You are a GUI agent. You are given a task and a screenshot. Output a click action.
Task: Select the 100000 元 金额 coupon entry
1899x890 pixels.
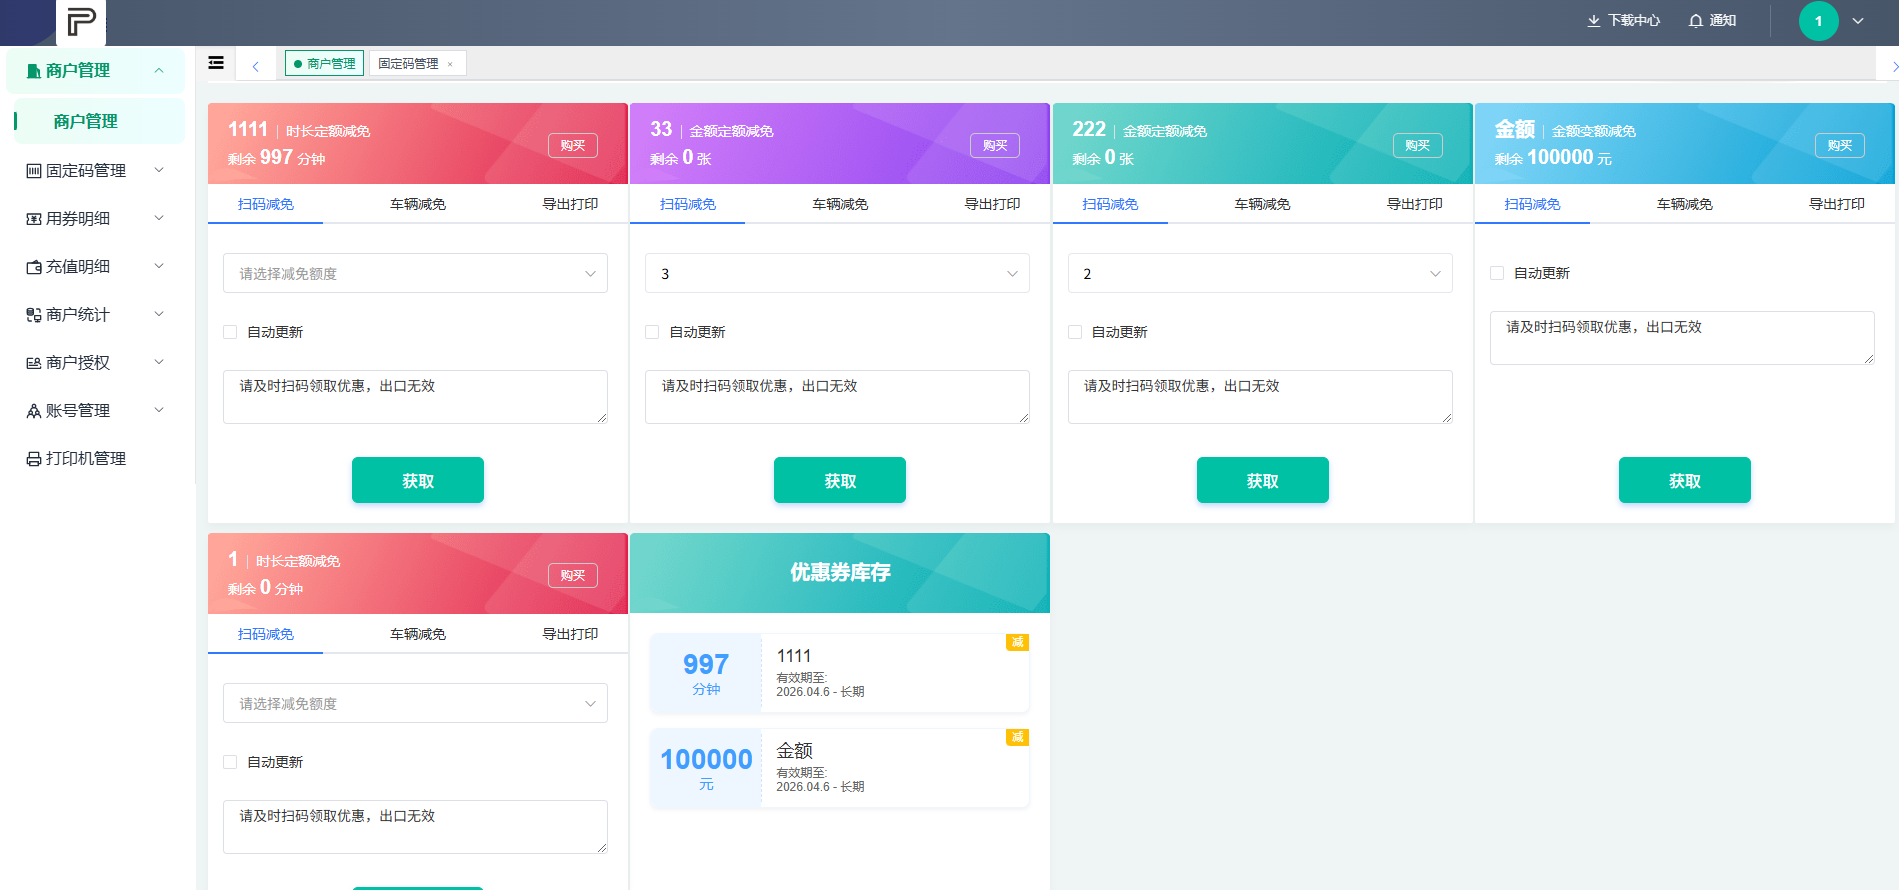840,768
